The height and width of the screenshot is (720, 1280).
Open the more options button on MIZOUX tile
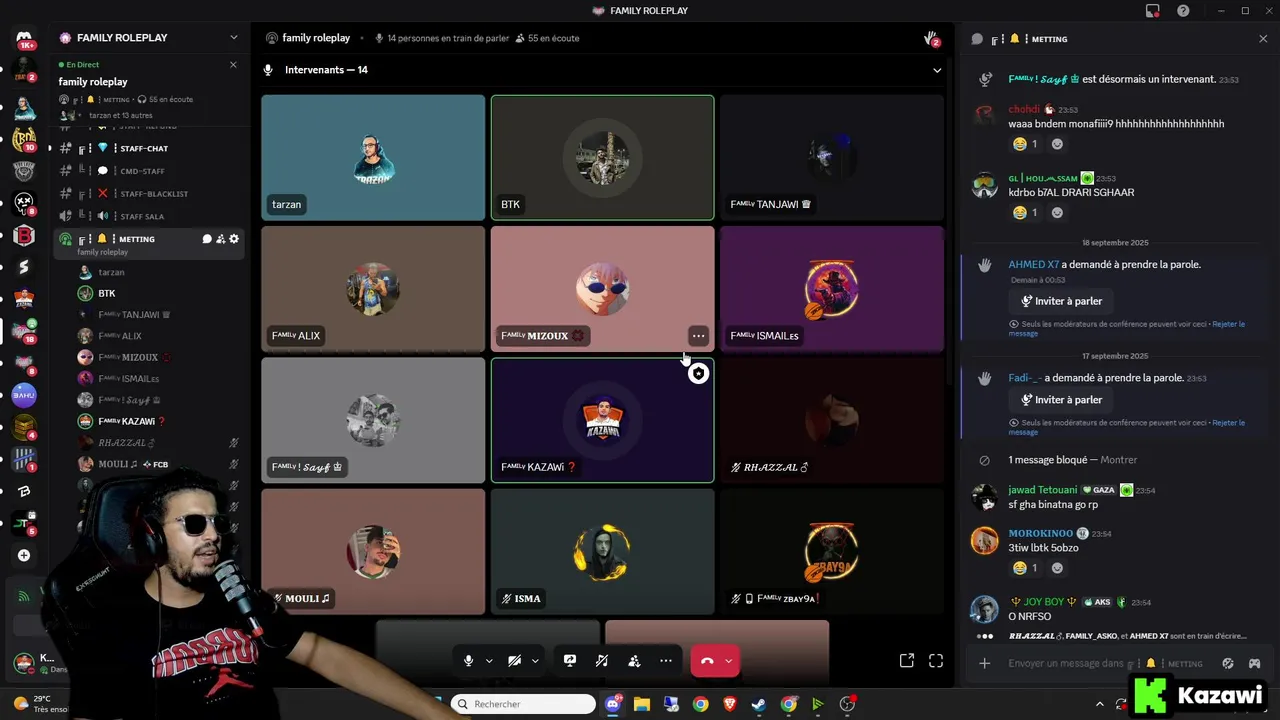tap(698, 336)
